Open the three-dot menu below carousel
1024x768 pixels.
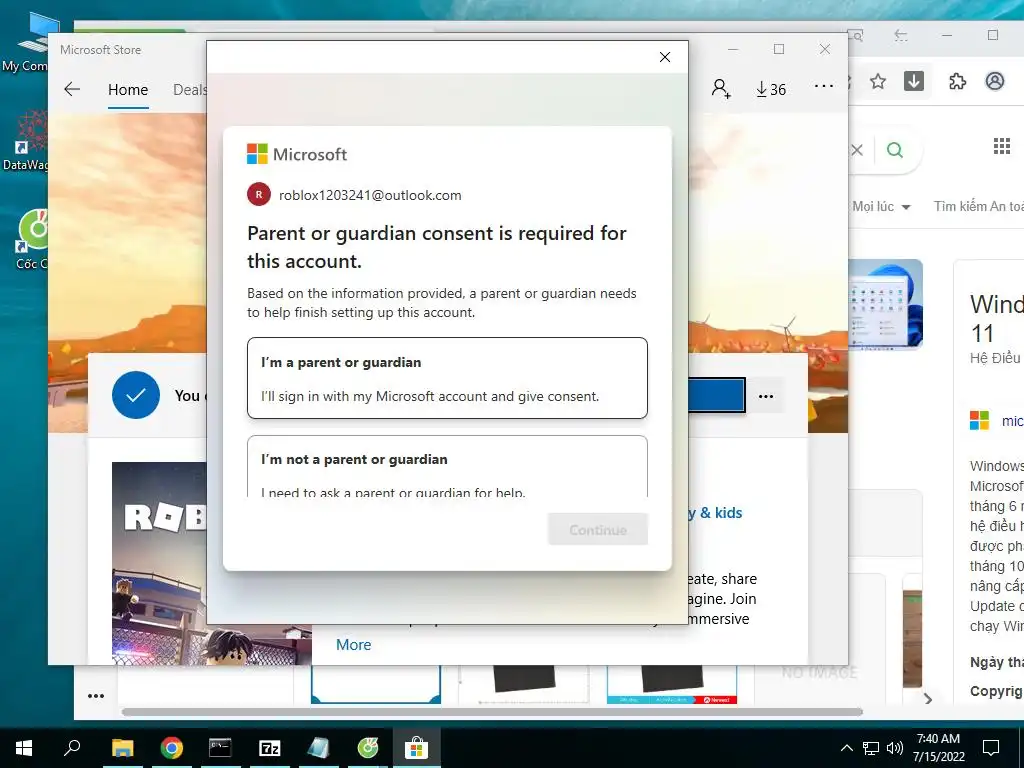(96, 696)
